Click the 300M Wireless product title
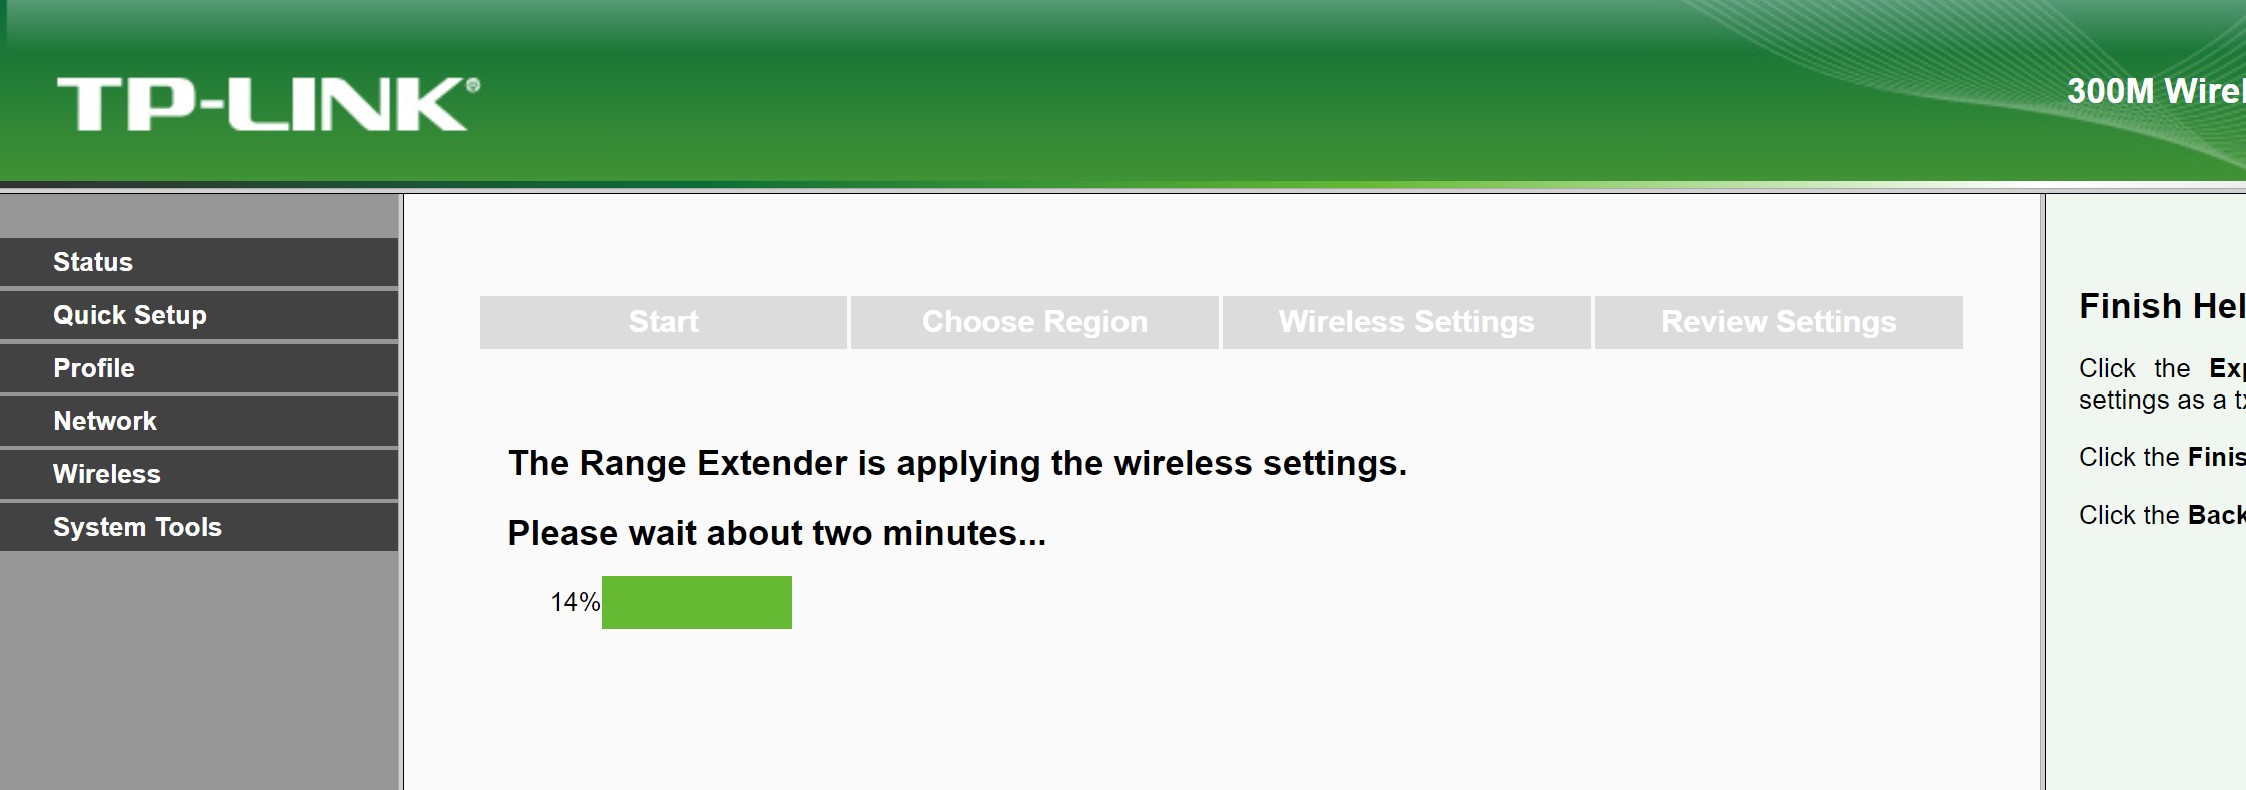 tap(2154, 92)
